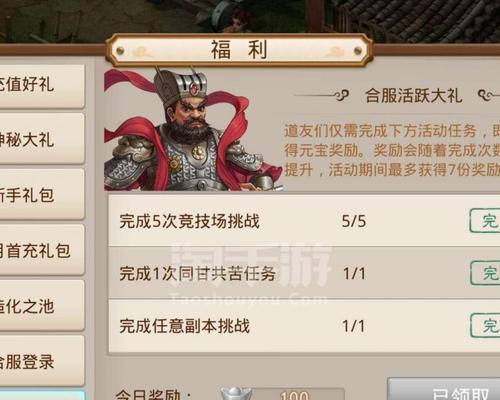
Task: Open the 新手礼包 sidebar tab
Action: click(40, 195)
